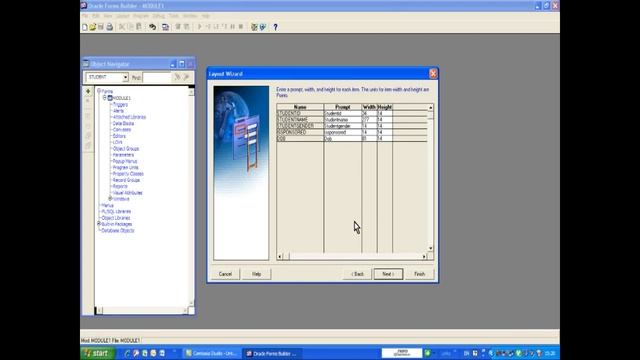Click the New document toolbar icon

point(84,27)
